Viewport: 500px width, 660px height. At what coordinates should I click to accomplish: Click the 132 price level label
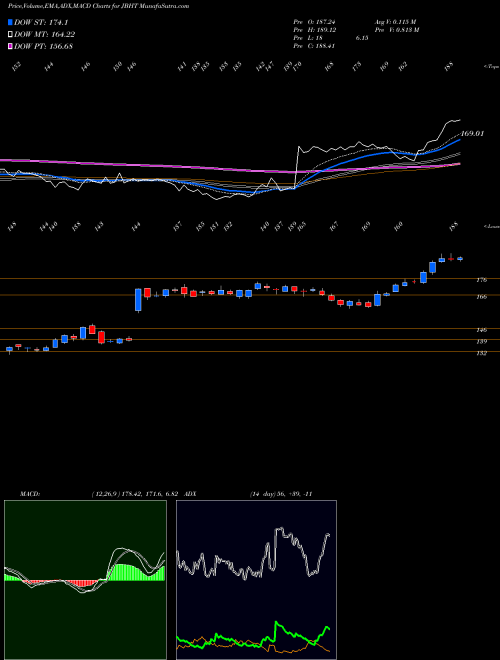[482, 353]
